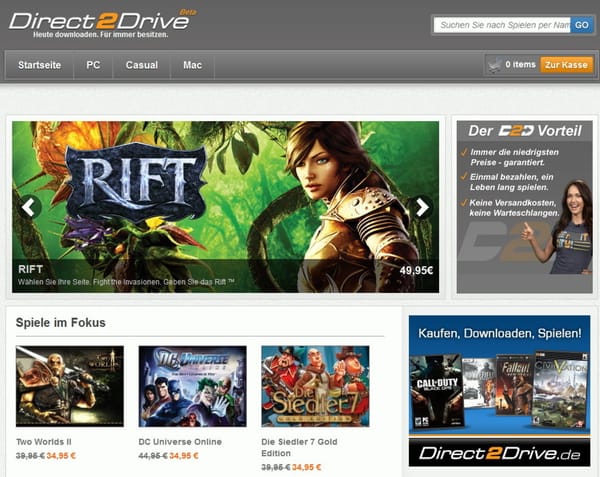Click the Fallout box in the ad
This screenshot has height=477, width=600.
tap(514, 385)
